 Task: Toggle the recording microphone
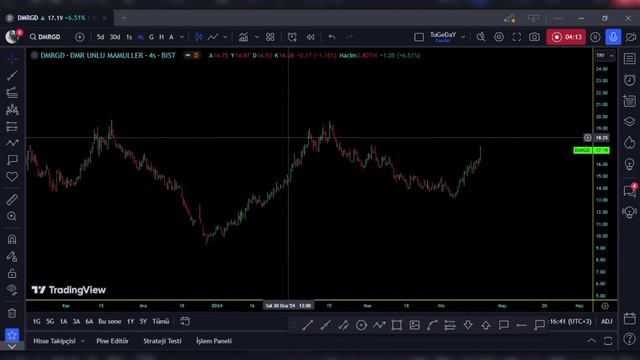[x=613, y=37]
